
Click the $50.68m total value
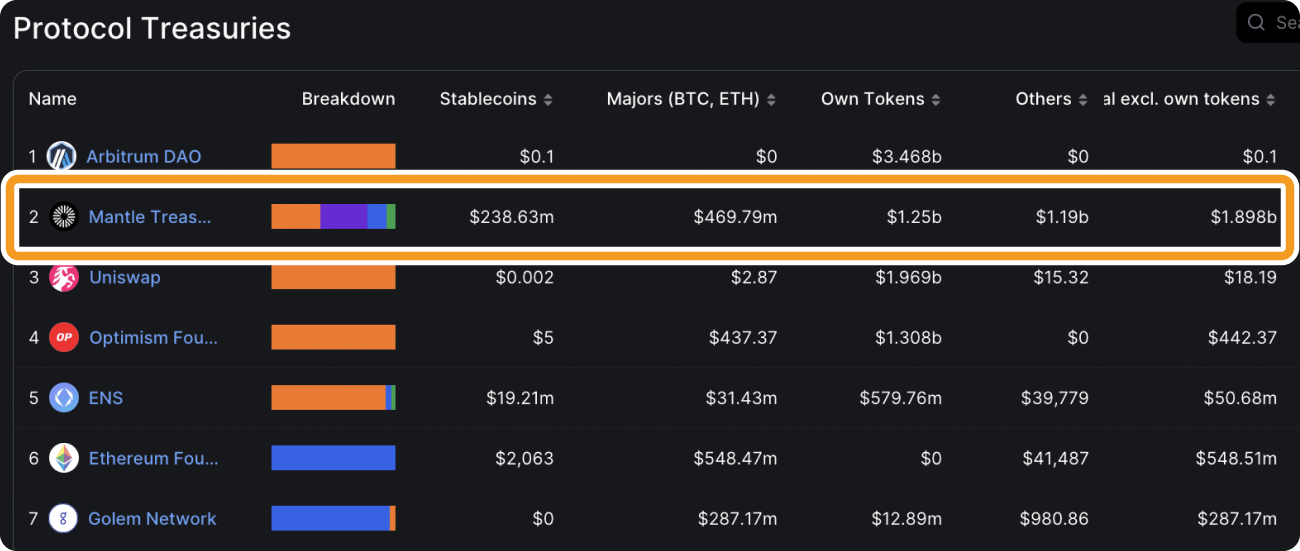coord(1240,398)
